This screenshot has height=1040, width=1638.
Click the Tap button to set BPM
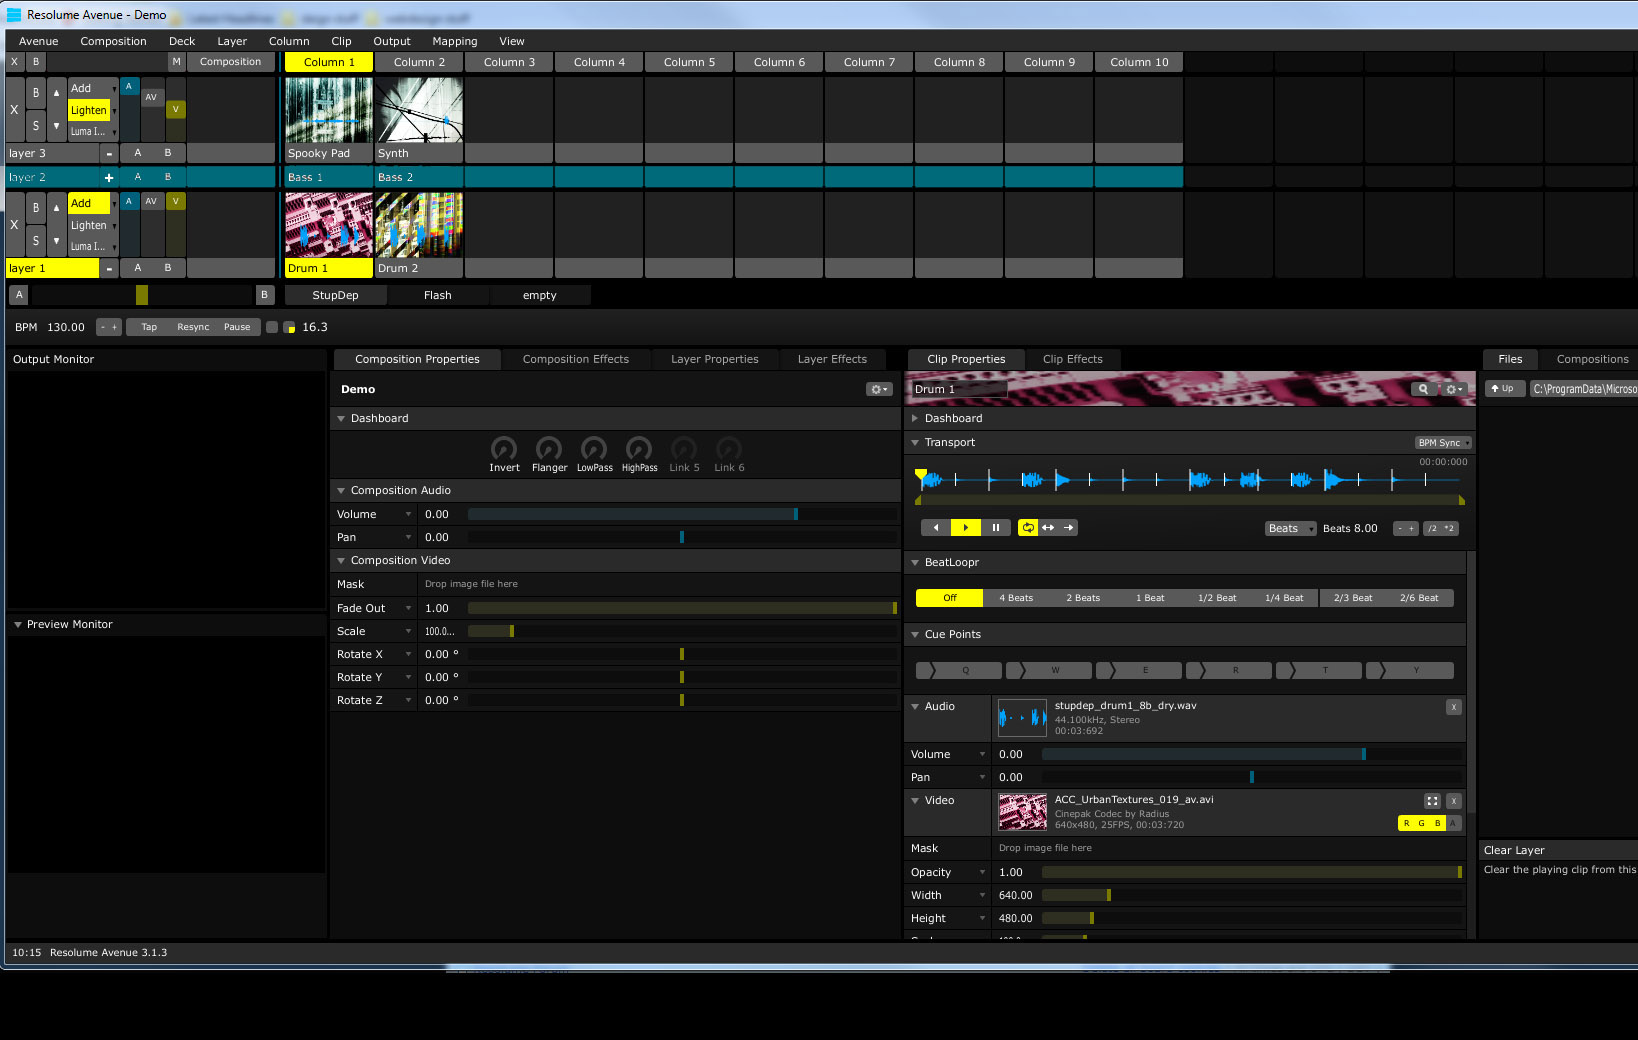[x=148, y=326]
